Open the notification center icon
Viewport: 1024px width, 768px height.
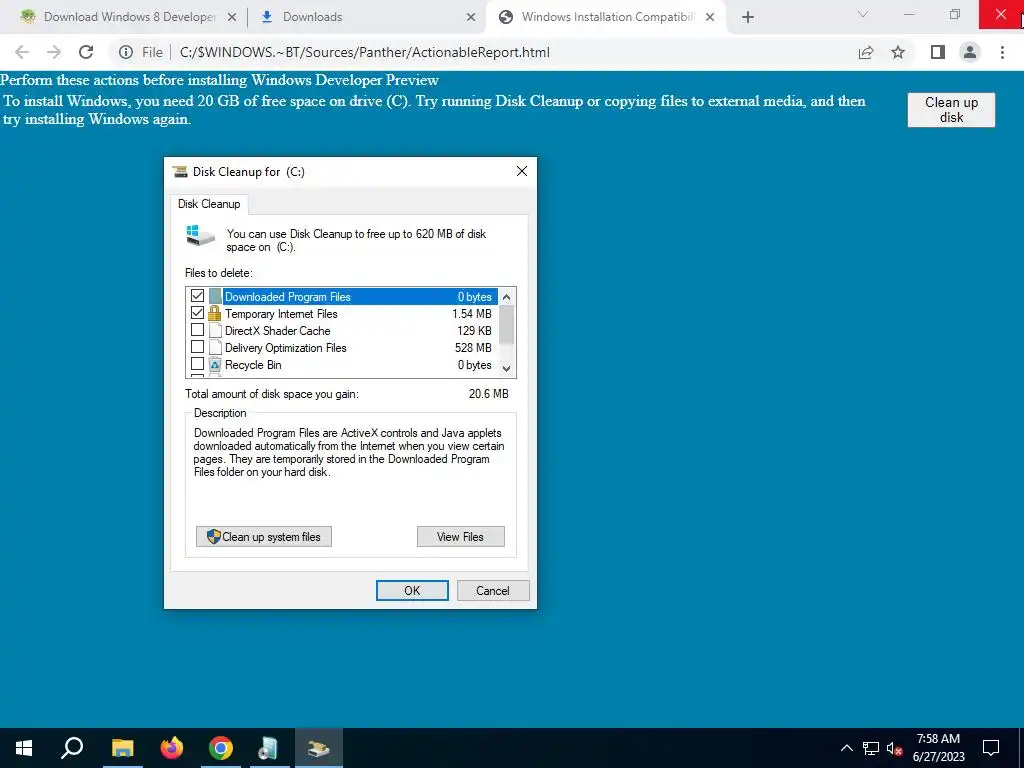pos(991,748)
